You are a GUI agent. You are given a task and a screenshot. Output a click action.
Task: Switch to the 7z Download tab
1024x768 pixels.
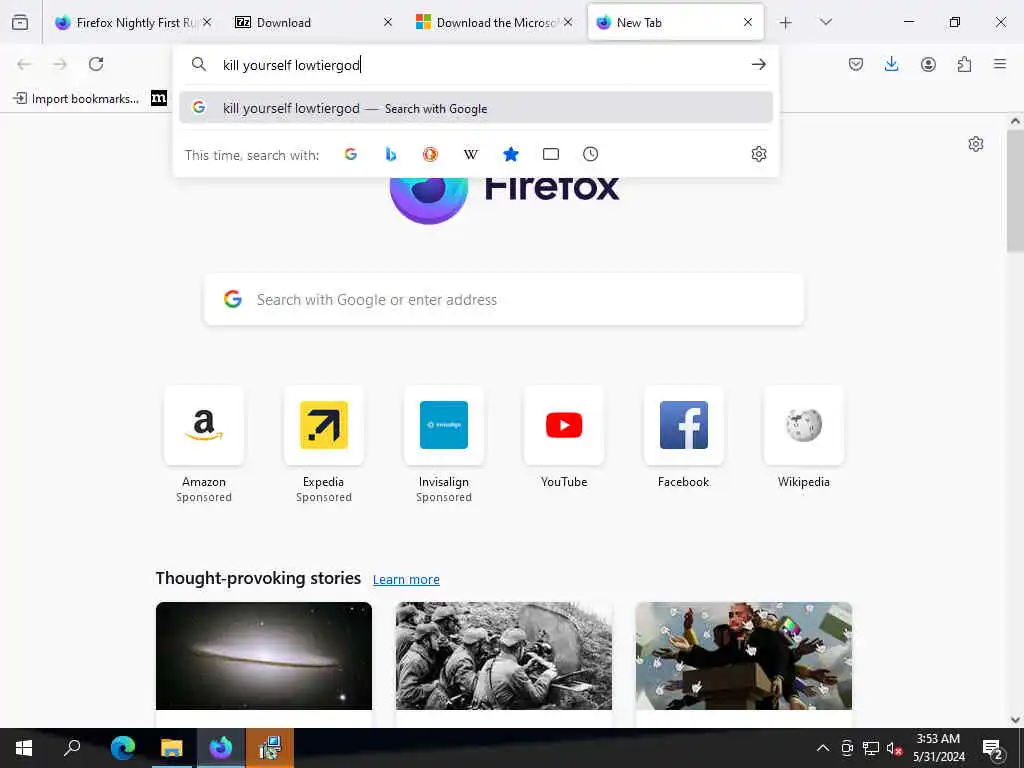[313, 22]
